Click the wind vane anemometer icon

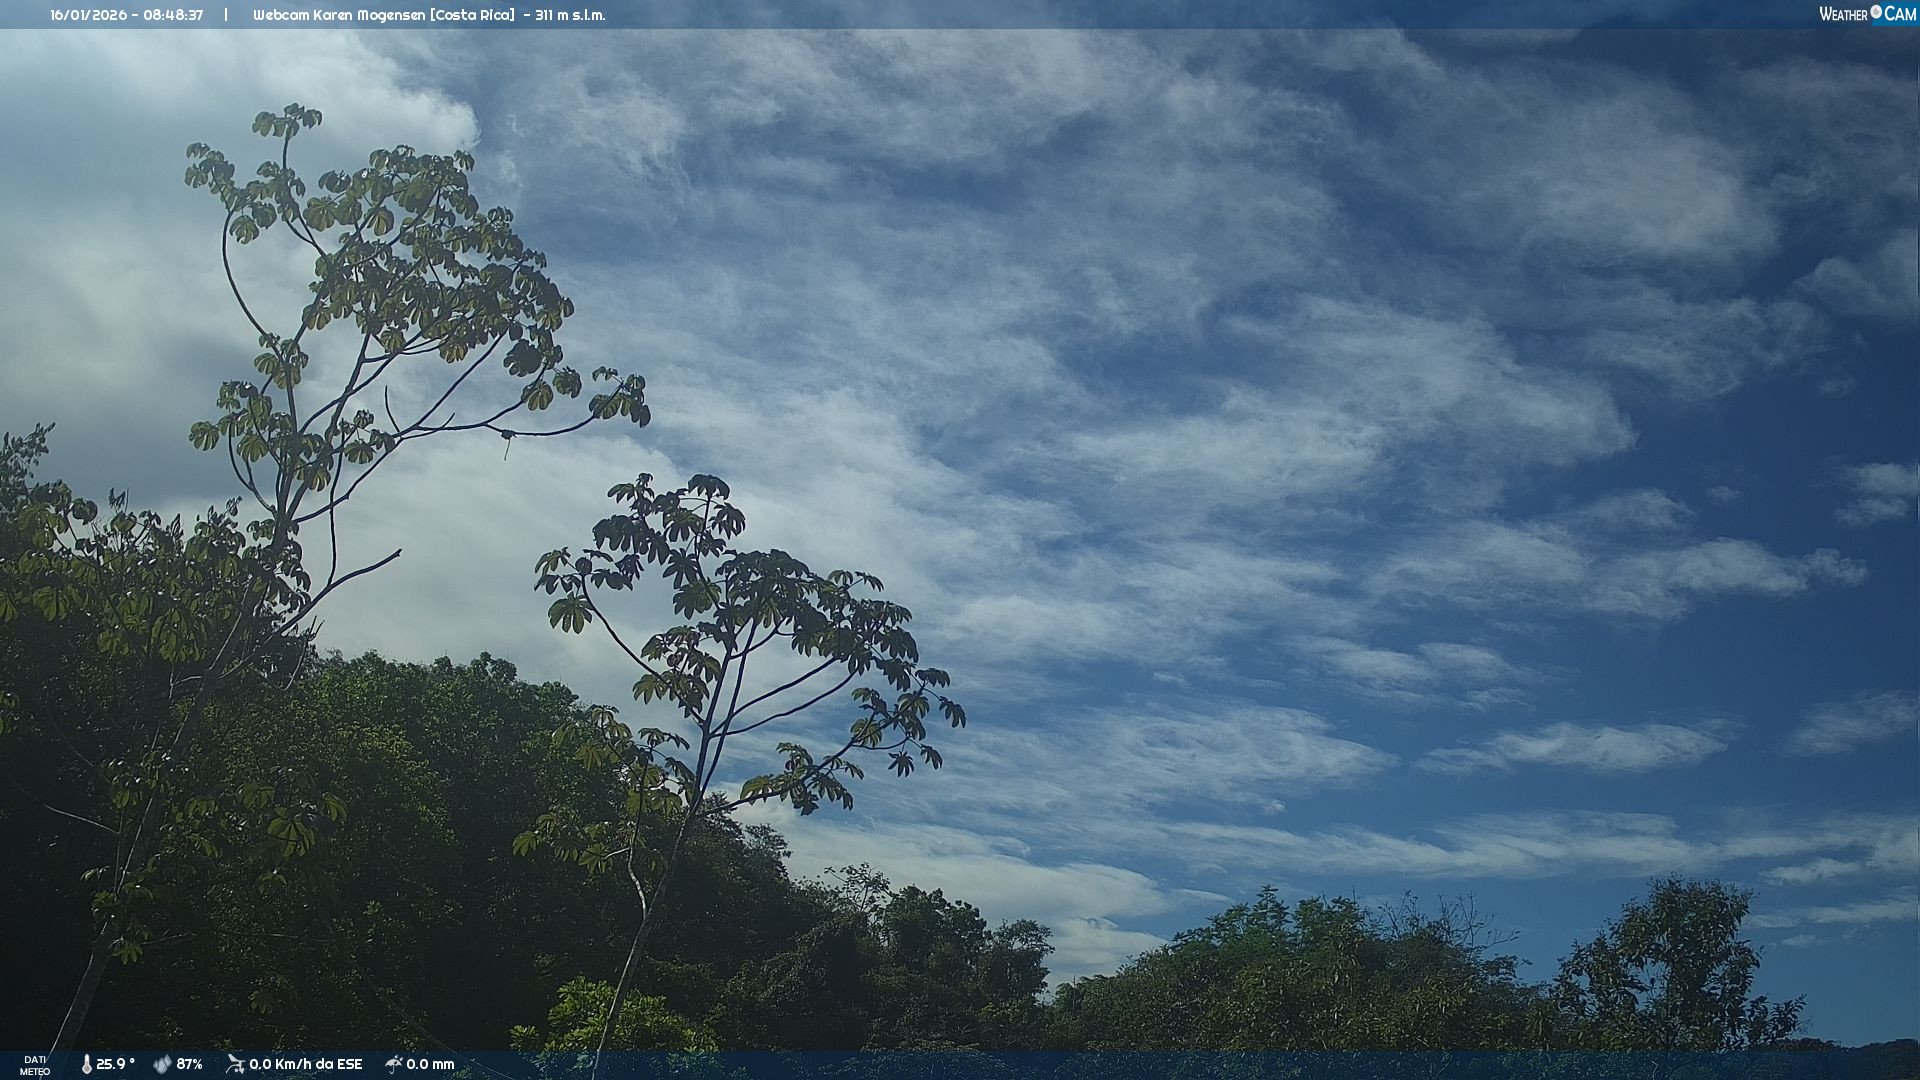pos(235,1064)
